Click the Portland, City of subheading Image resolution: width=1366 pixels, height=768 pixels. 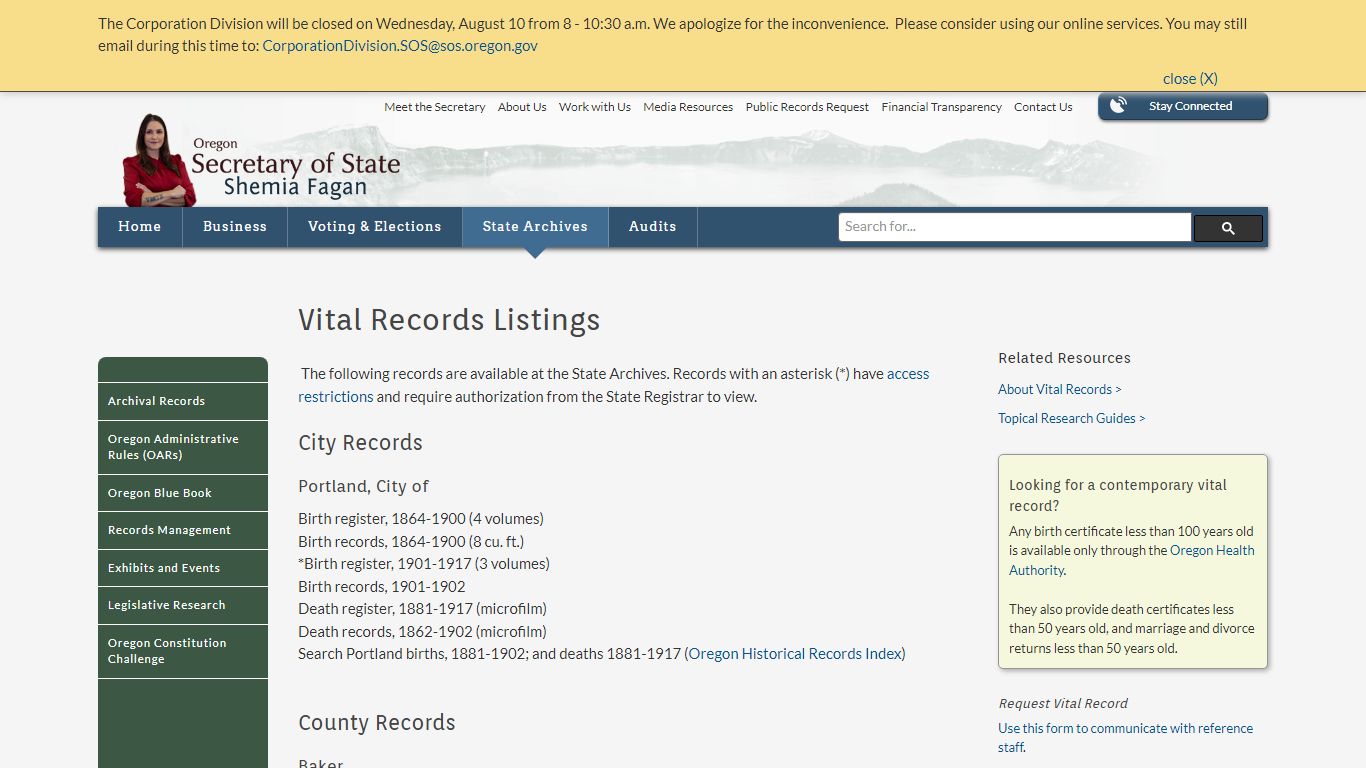(x=363, y=487)
